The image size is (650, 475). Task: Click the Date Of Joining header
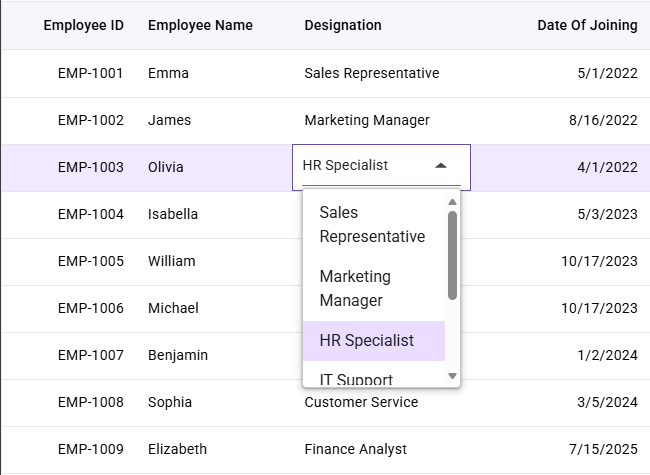(587, 25)
